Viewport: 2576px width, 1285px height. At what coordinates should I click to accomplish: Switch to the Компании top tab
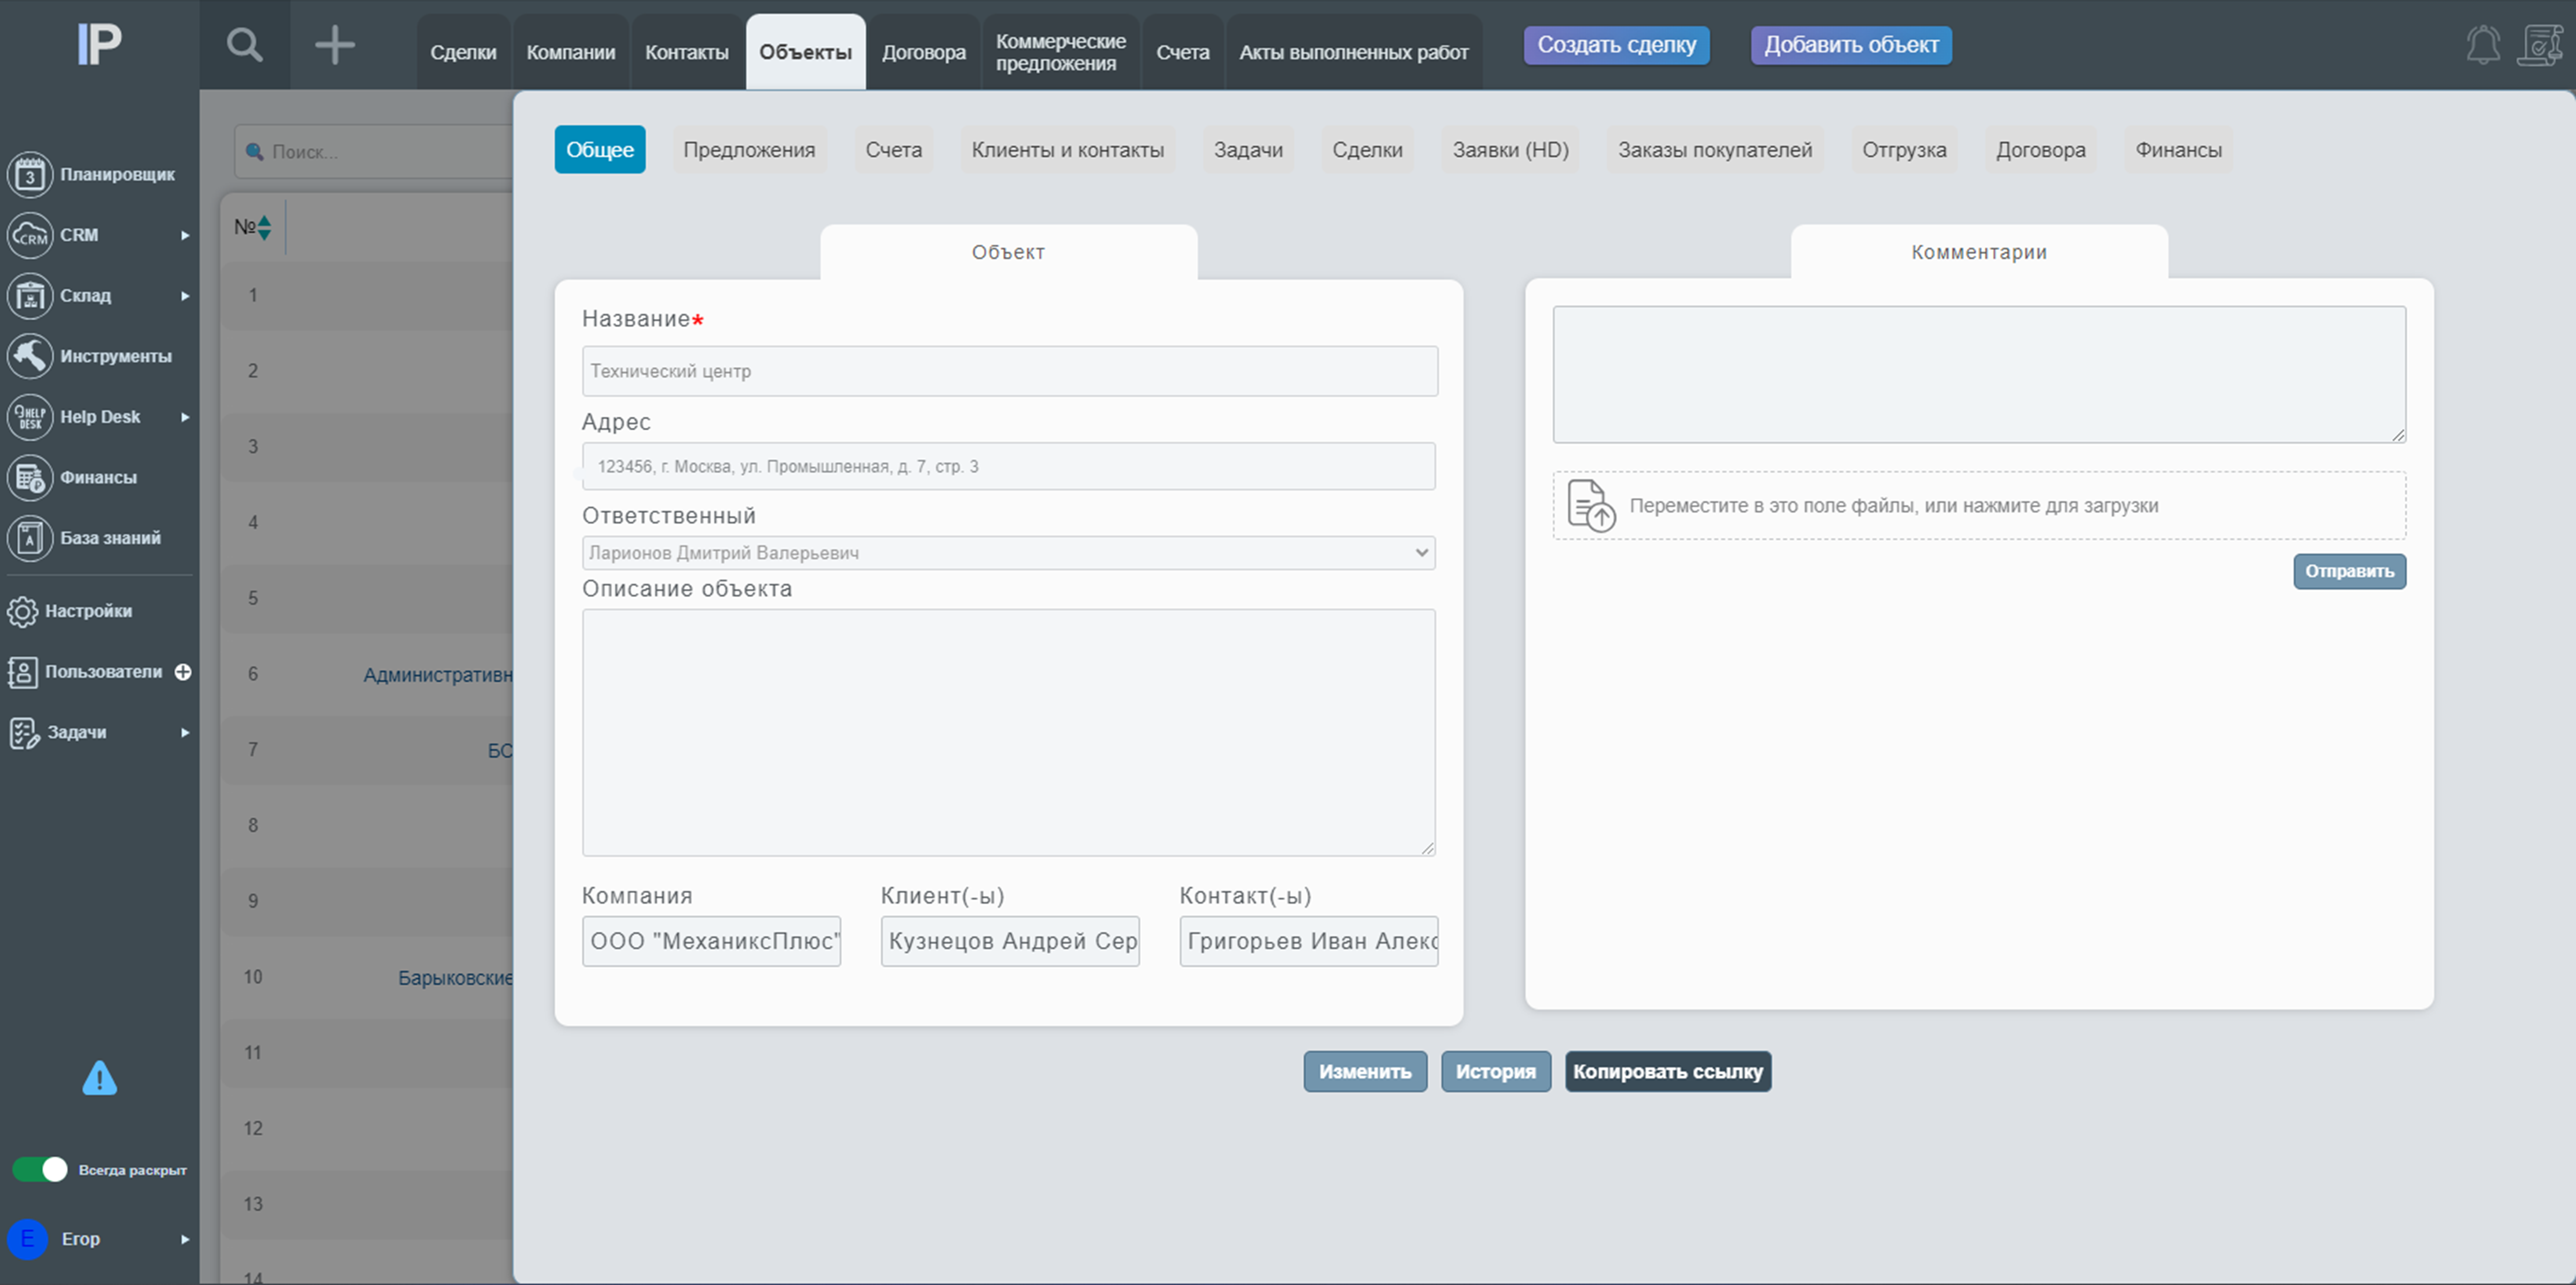click(571, 52)
